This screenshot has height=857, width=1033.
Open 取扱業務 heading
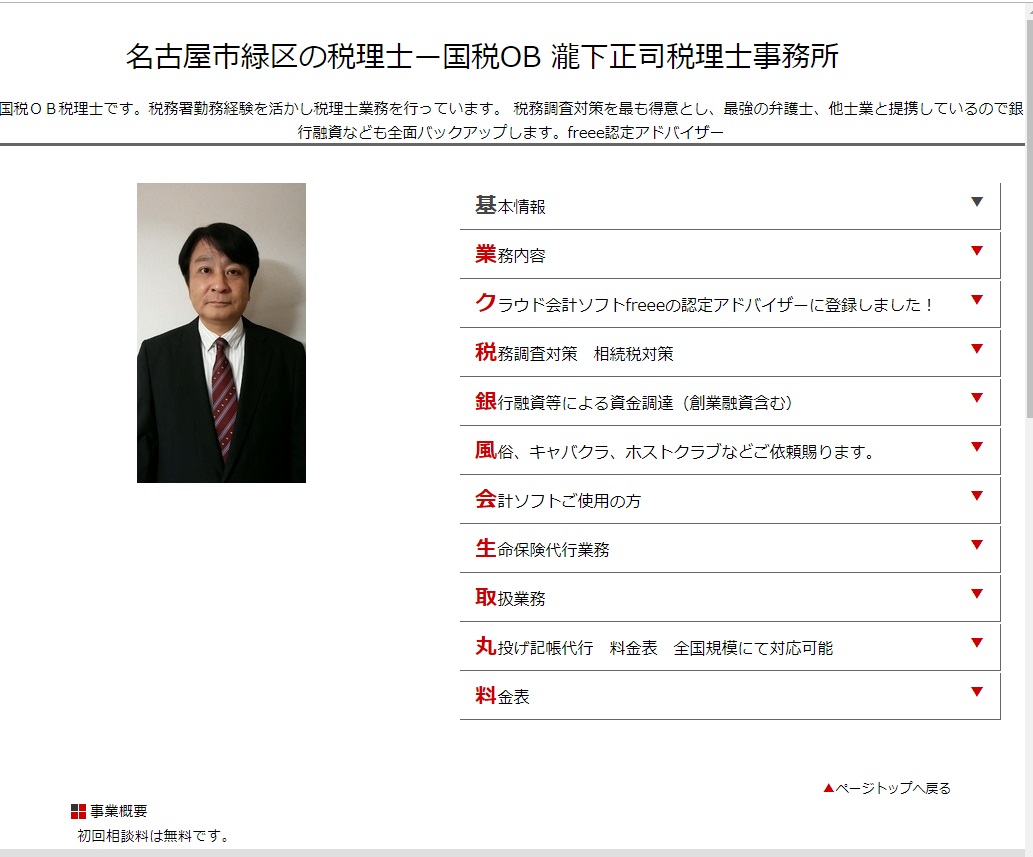511,597
